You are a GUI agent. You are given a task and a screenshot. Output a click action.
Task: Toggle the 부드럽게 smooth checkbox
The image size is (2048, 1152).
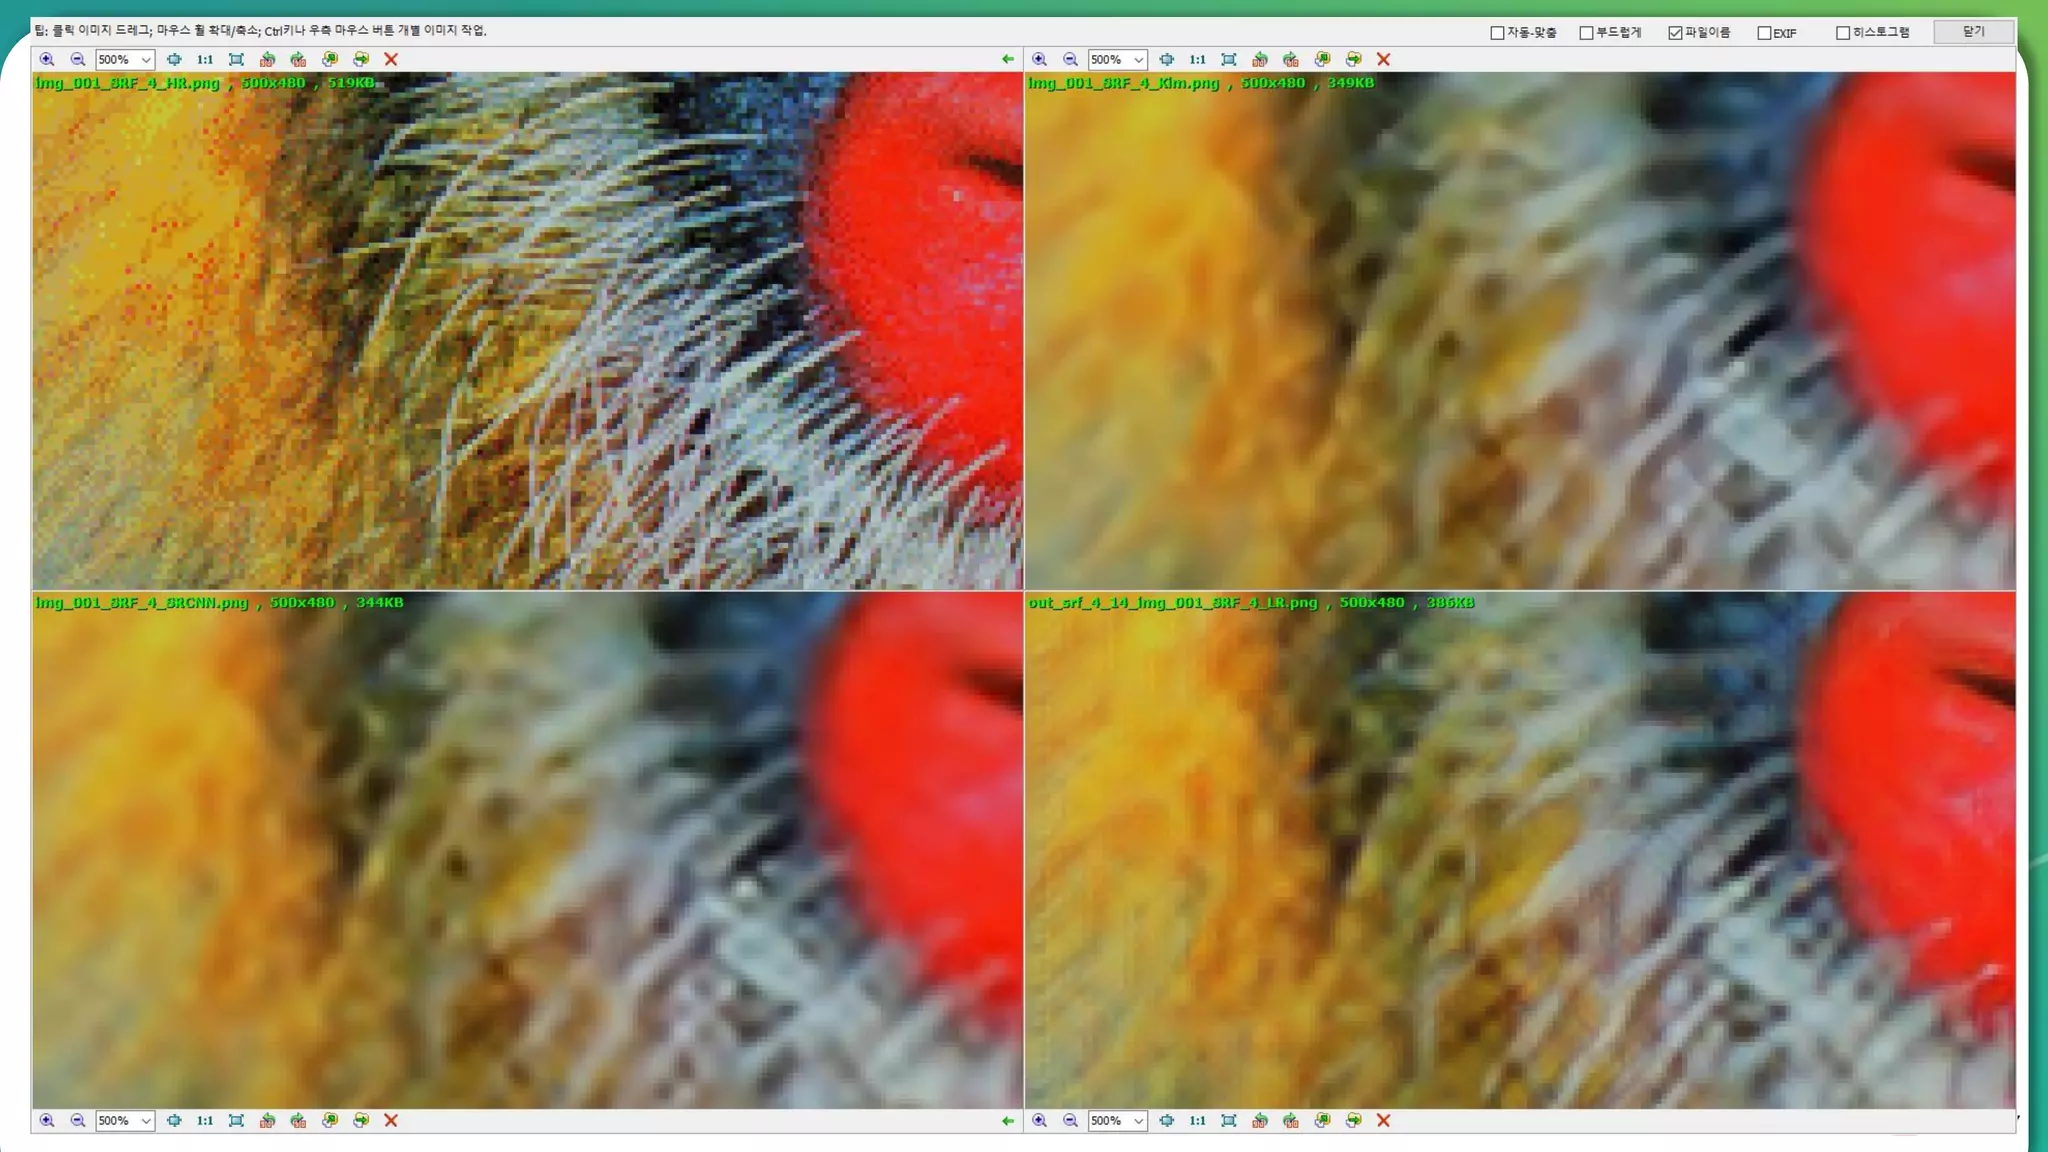click(x=1586, y=33)
